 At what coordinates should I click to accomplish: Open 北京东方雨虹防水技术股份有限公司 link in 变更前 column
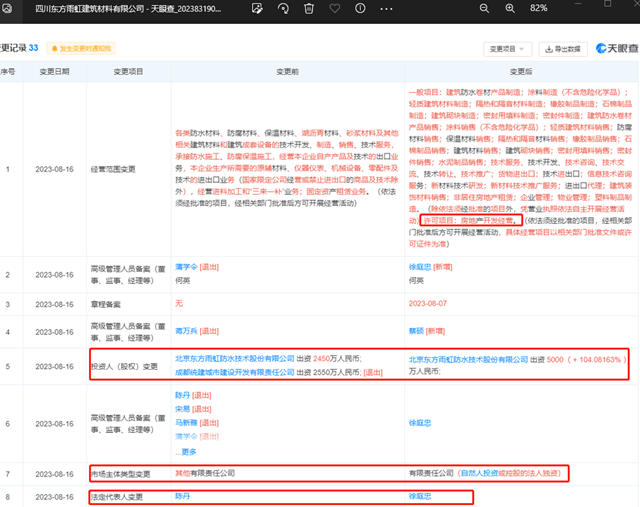coord(235,358)
